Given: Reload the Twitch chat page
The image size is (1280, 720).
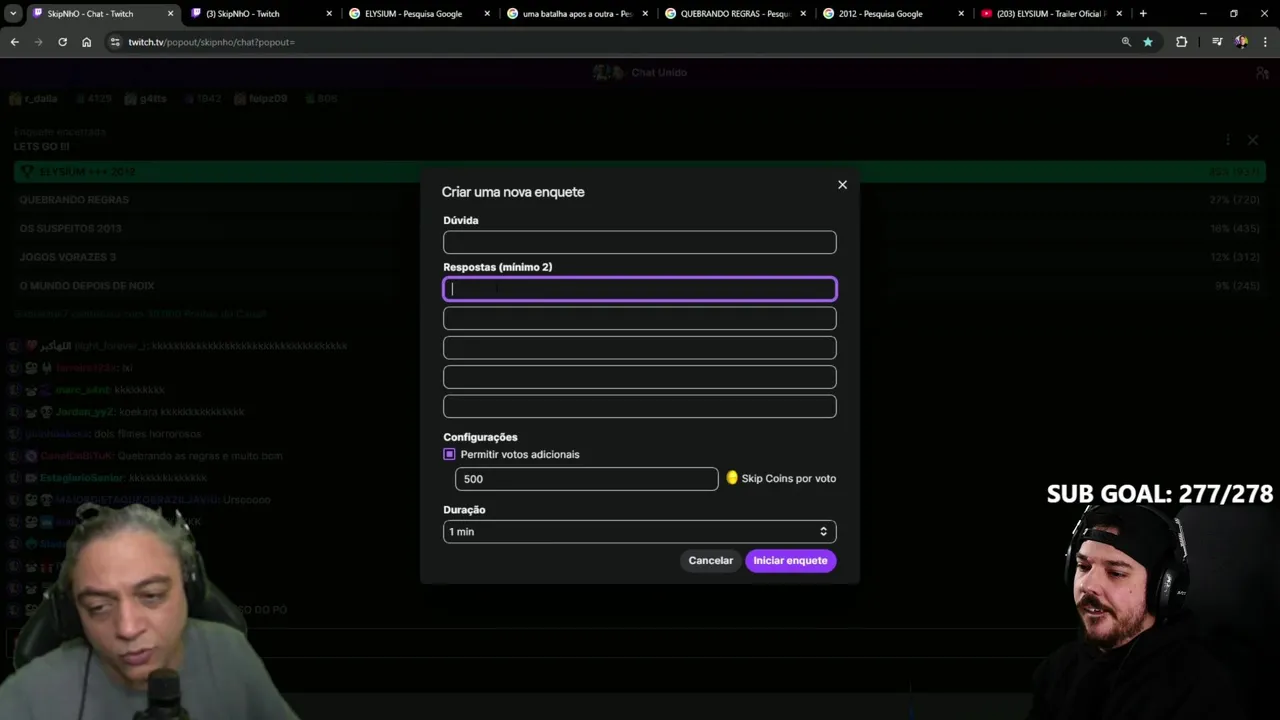Looking at the screenshot, I should [x=62, y=42].
